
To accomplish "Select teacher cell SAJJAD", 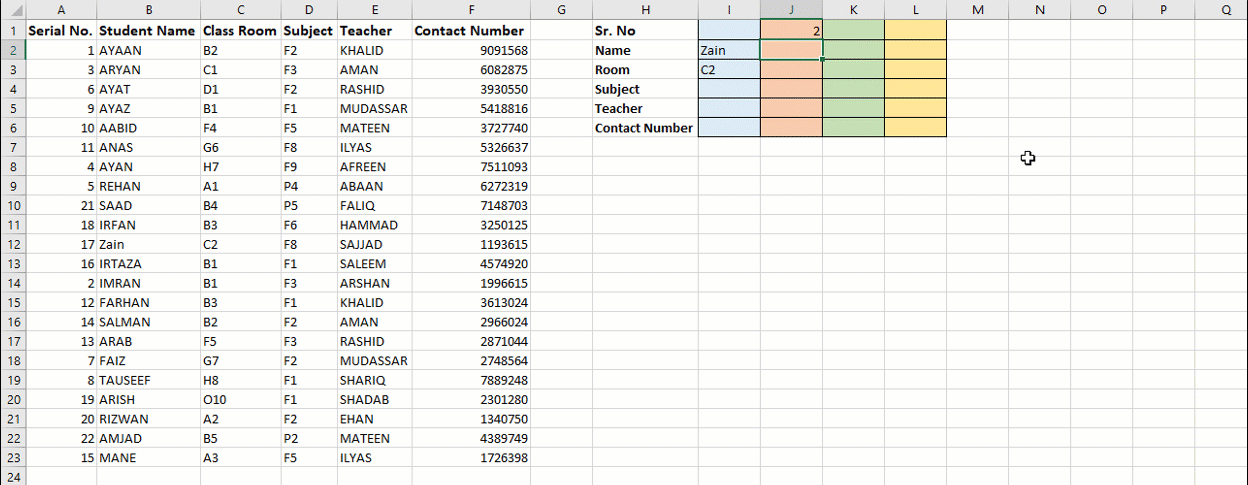I will (x=374, y=244).
